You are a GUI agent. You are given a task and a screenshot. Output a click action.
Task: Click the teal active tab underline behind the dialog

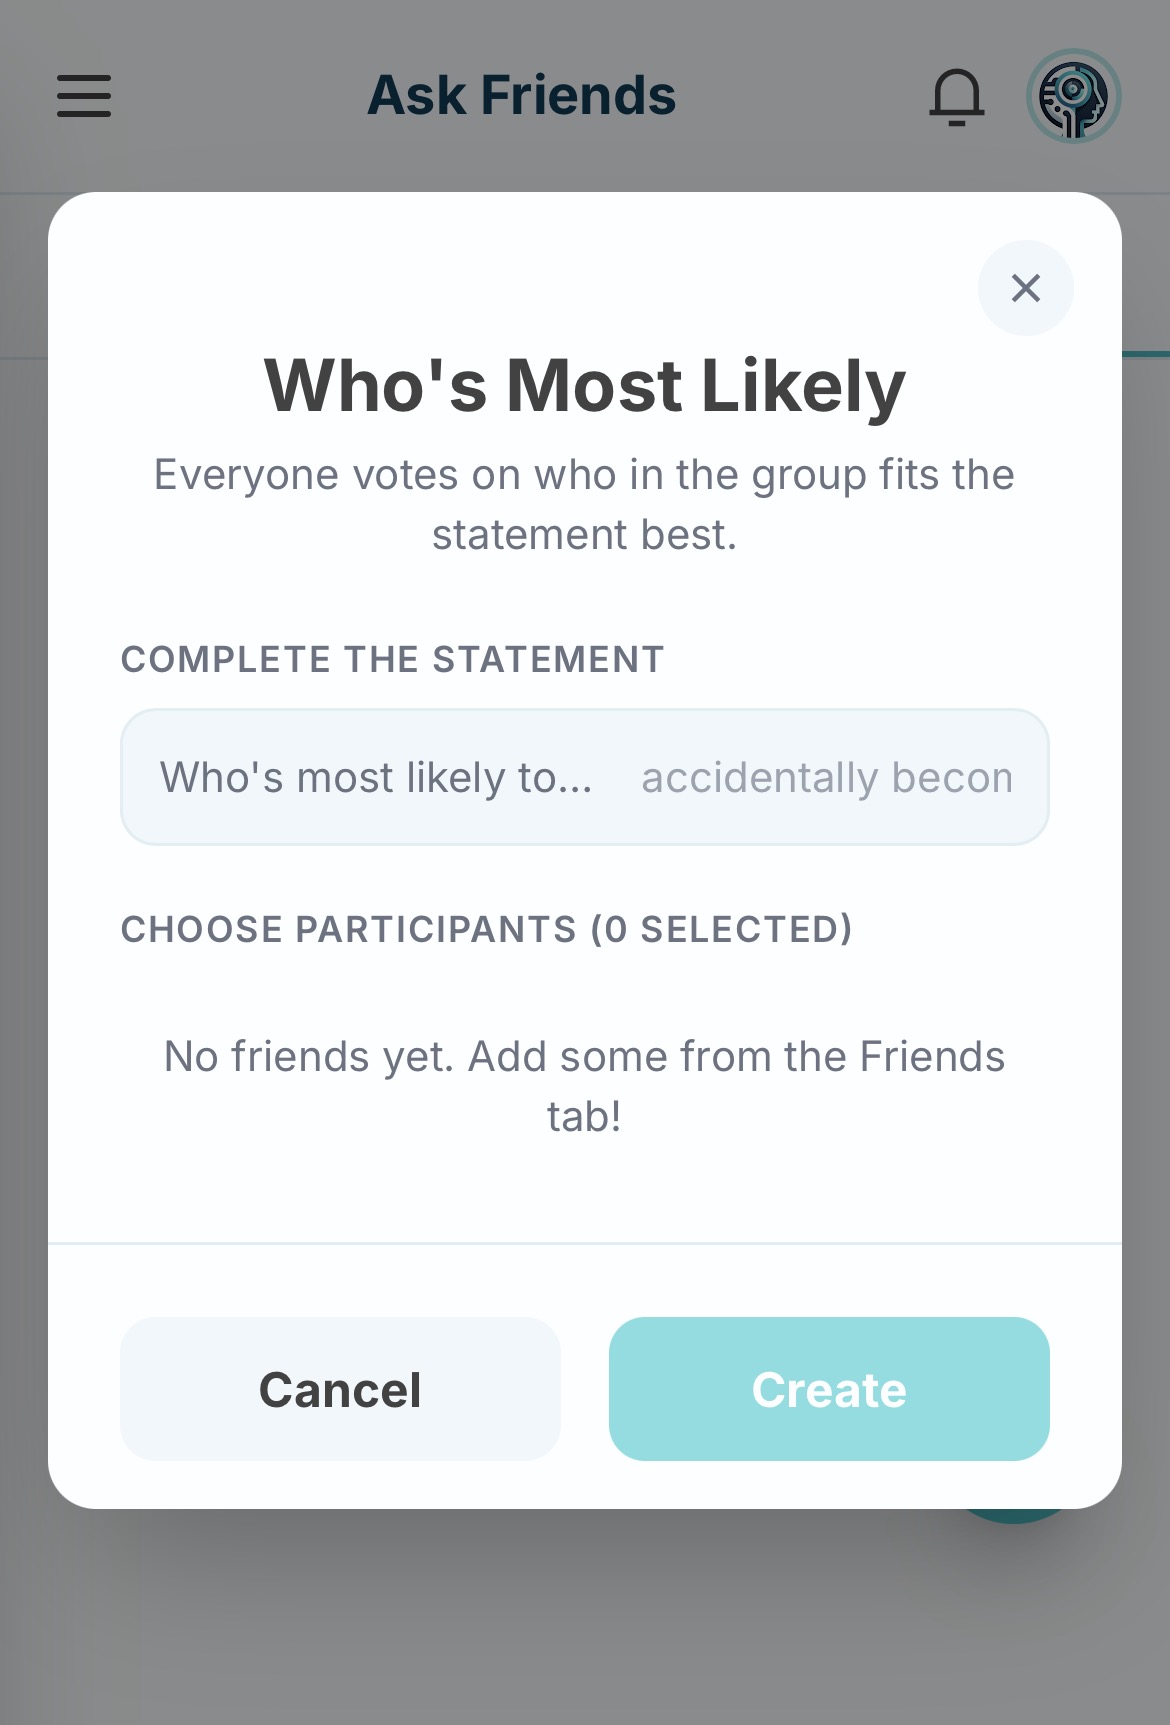[1146, 354]
